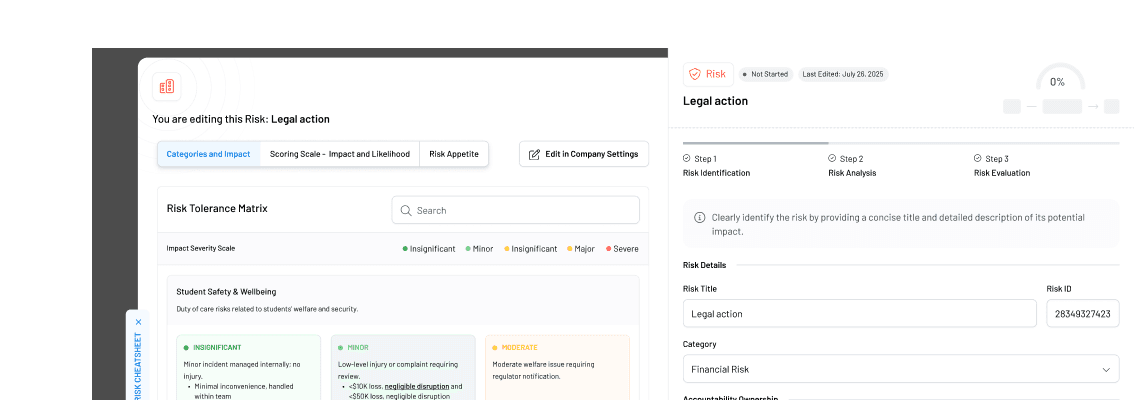Open the INSIGNIFICANT impact card
Image resolution: width=1134 pixels, height=400 pixels.
click(x=248, y=367)
